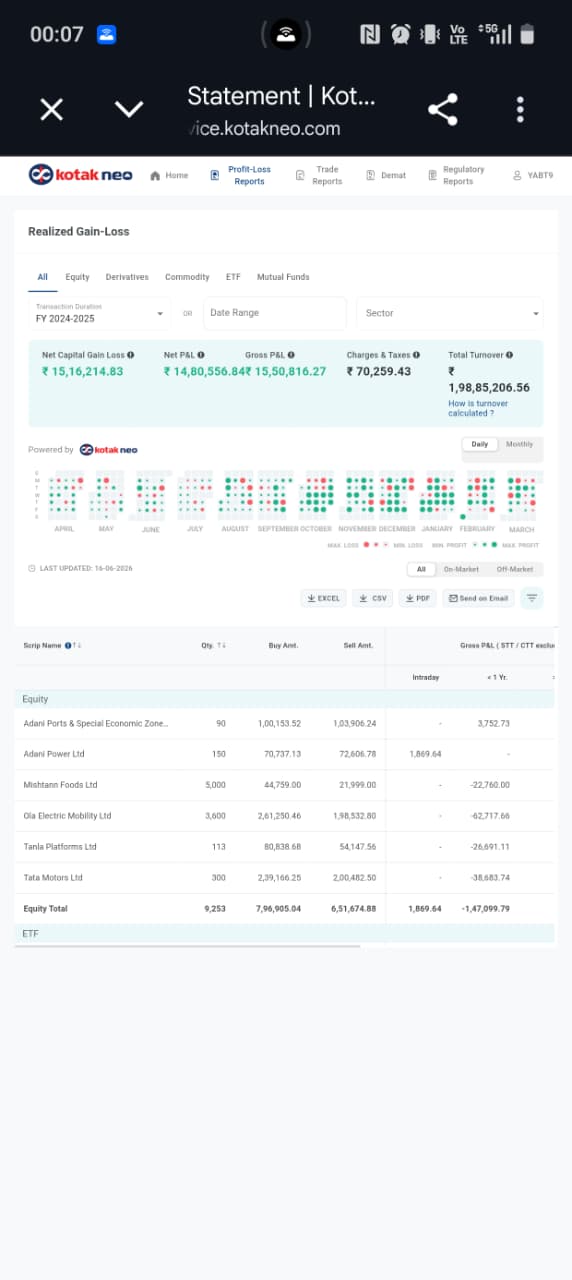
Task: Open the three-dot overflow menu
Action: click(520, 109)
